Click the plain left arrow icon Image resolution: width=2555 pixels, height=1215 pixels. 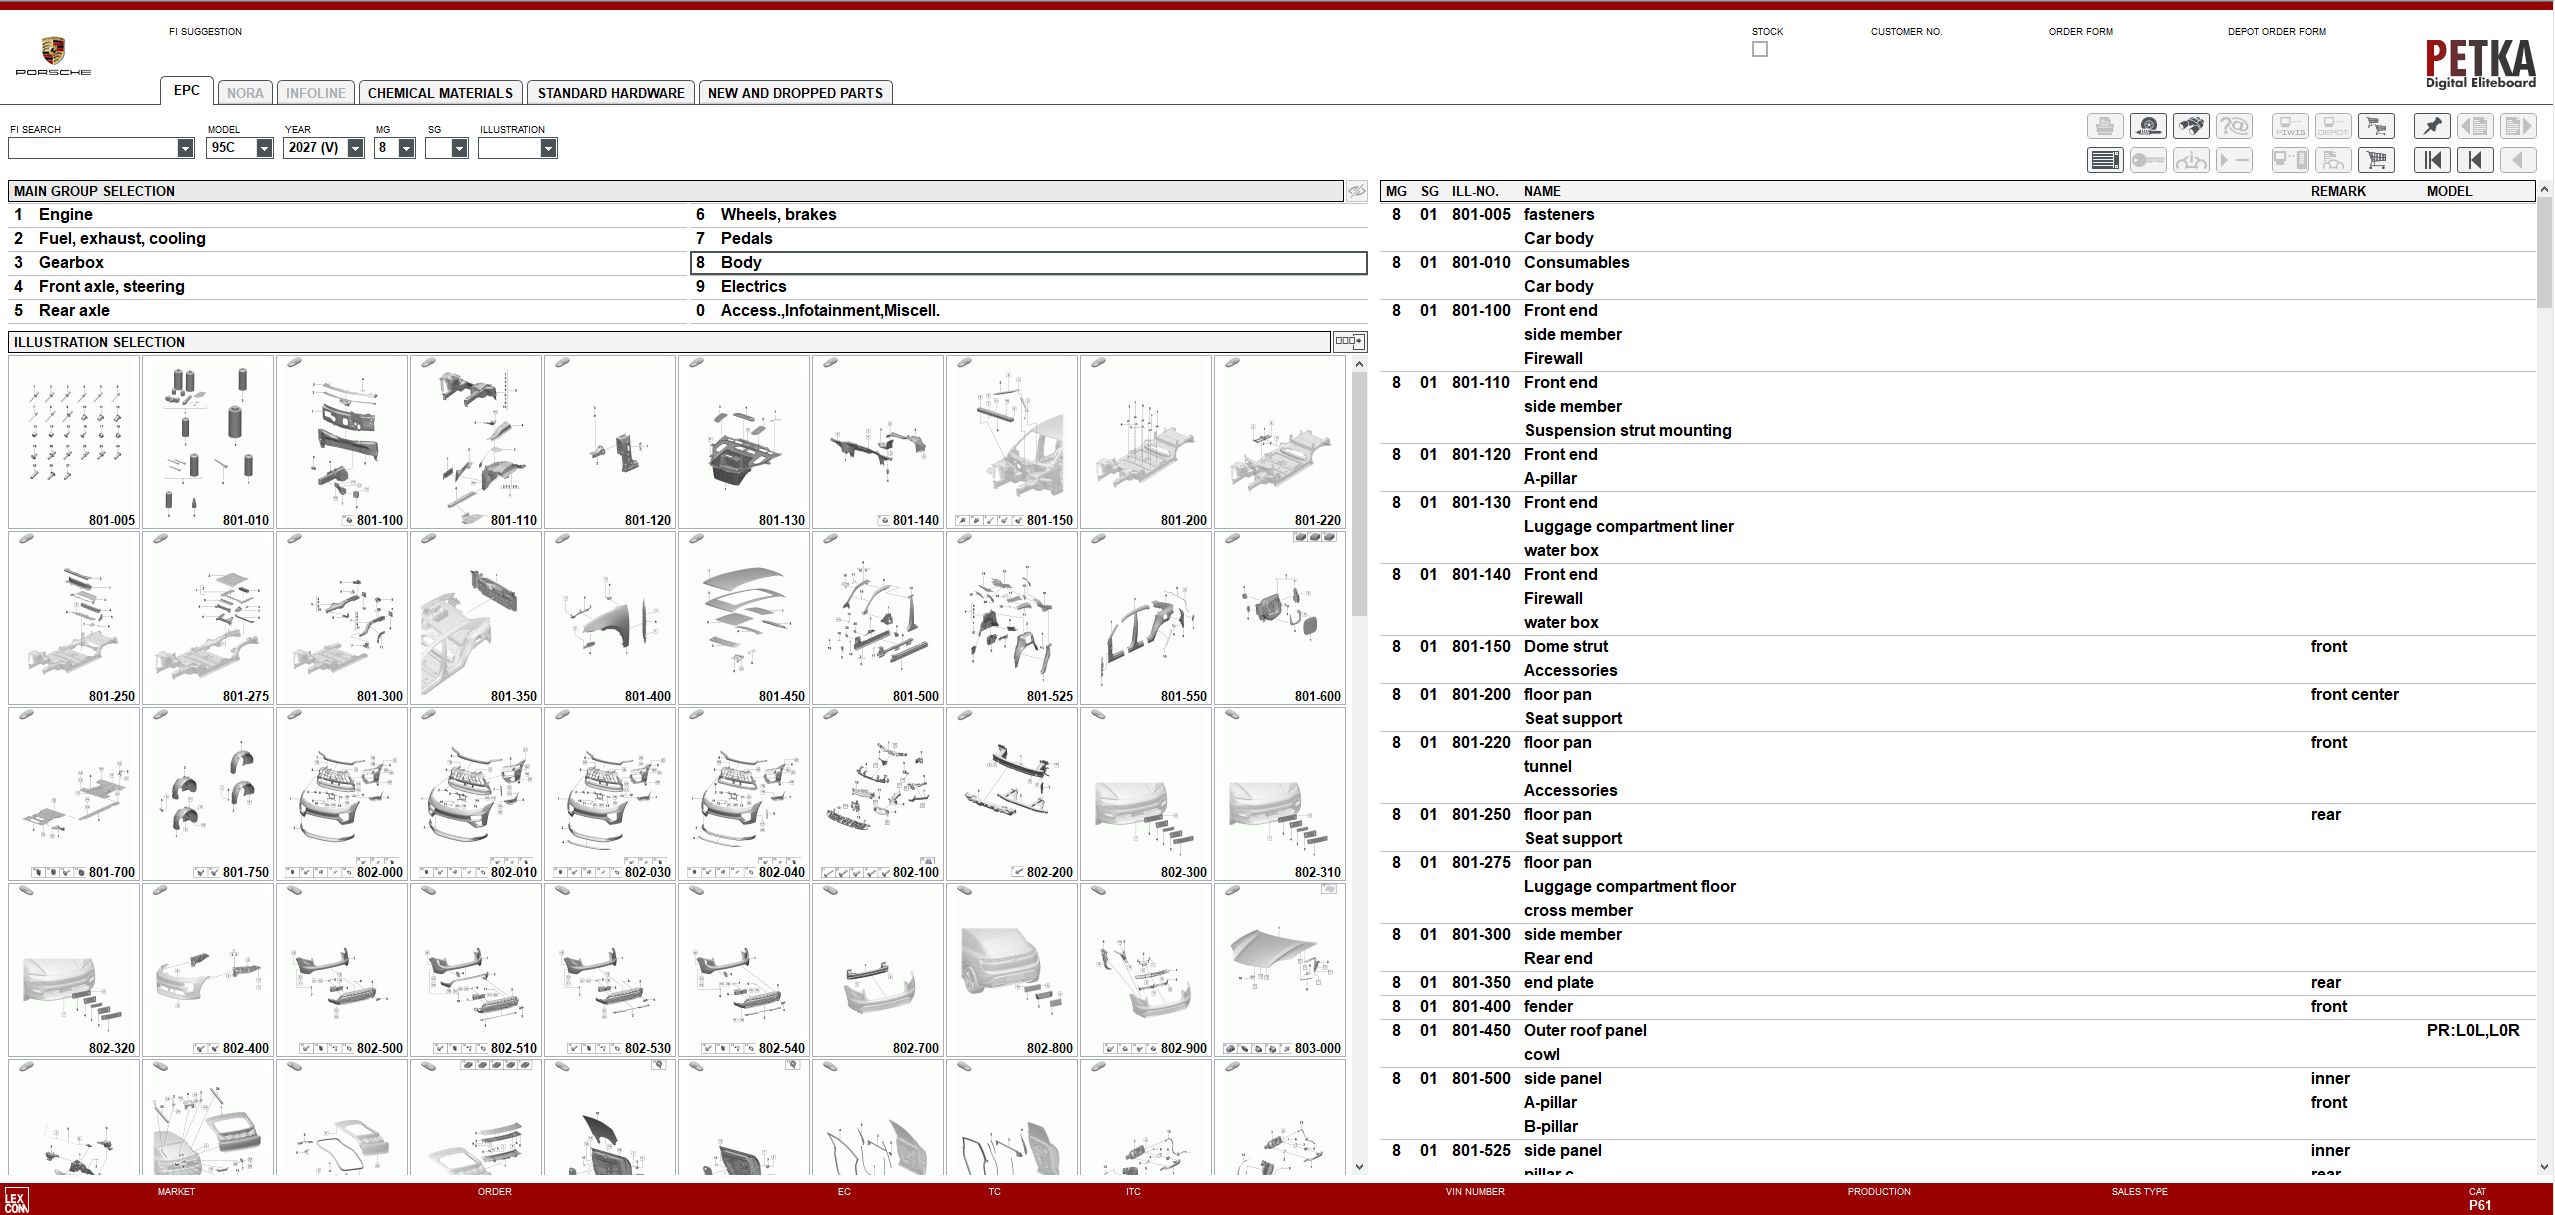(x=2518, y=160)
